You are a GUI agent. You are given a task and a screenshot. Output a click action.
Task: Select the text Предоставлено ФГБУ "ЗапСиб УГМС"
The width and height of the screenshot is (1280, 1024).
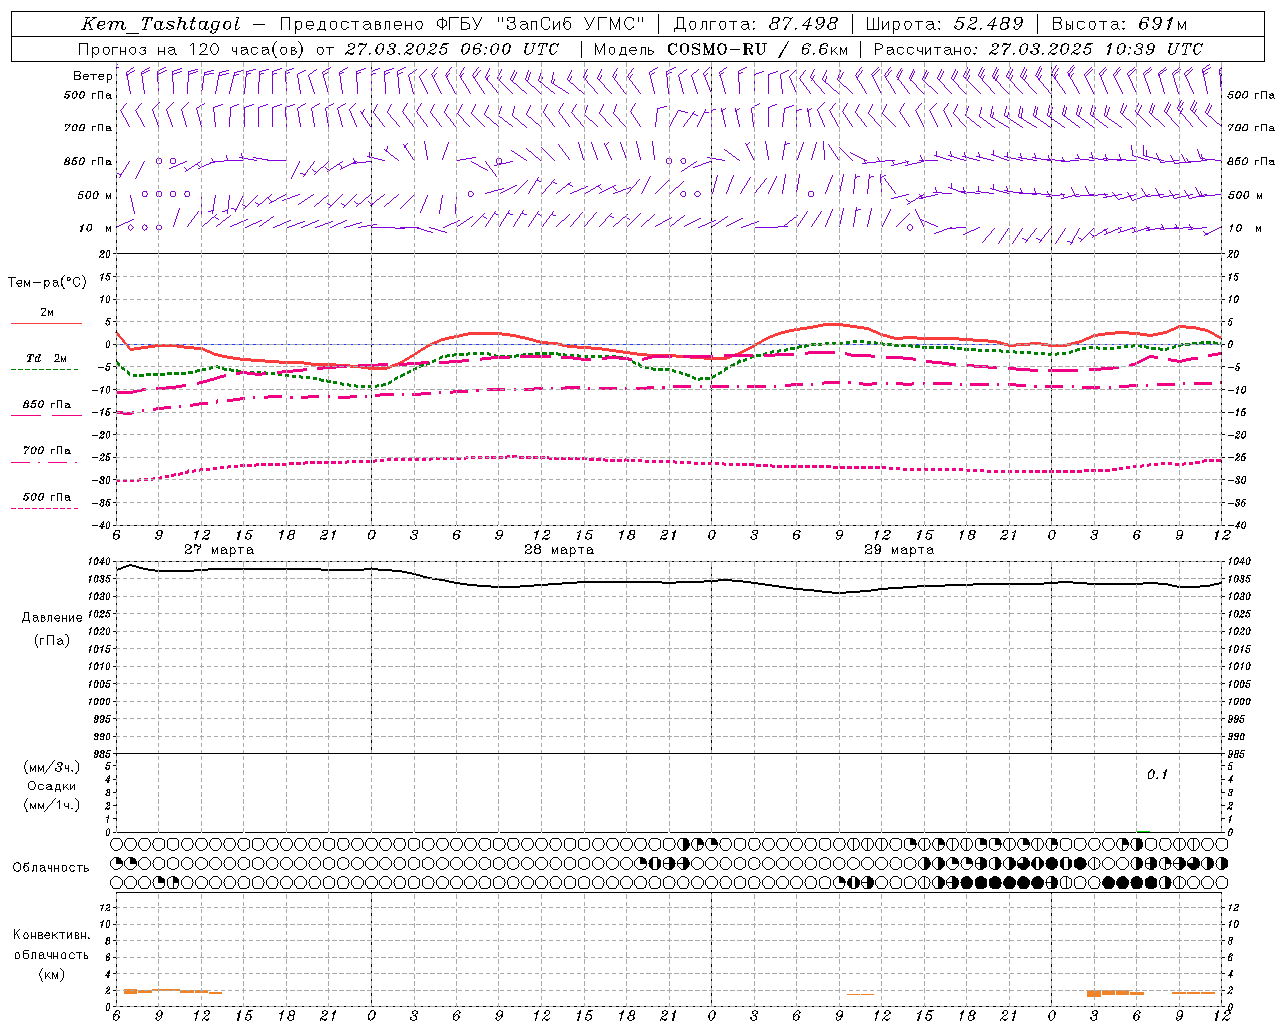[x=463, y=24]
